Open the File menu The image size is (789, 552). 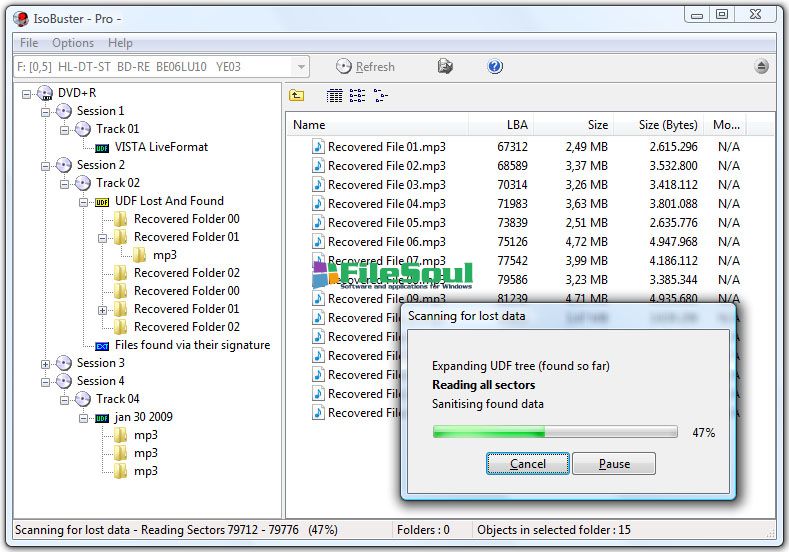[29, 43]
